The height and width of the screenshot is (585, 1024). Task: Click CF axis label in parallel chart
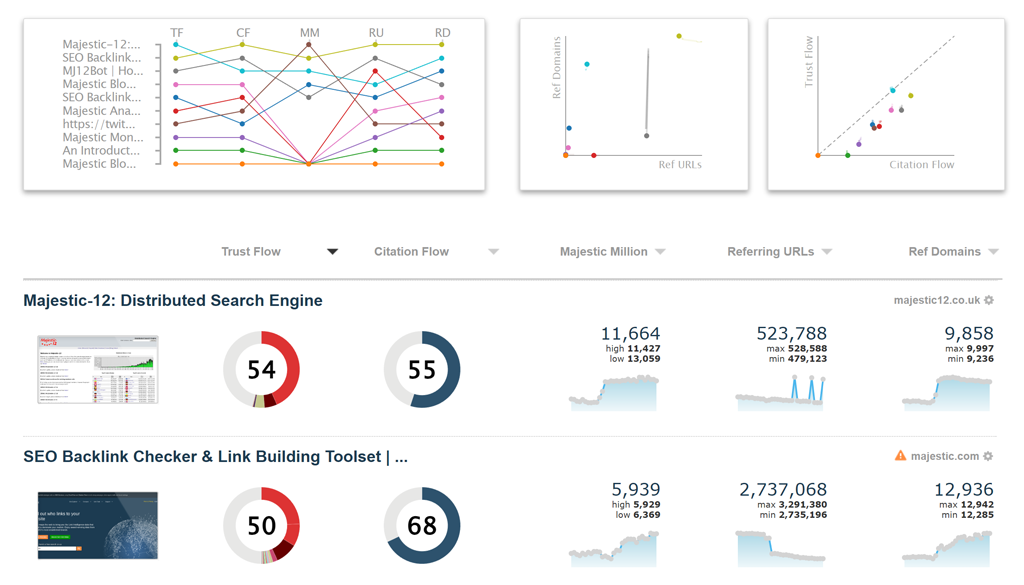pos(243,32)
